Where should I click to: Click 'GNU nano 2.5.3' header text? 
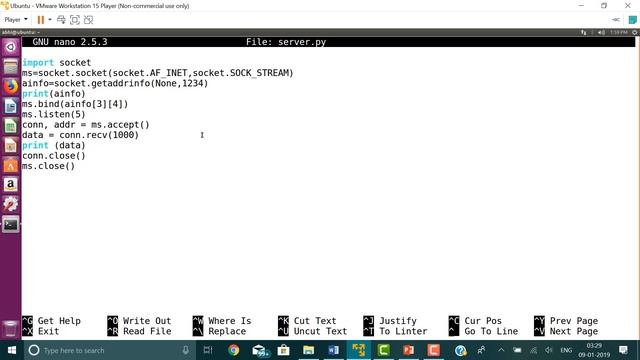tap(70, 42)
